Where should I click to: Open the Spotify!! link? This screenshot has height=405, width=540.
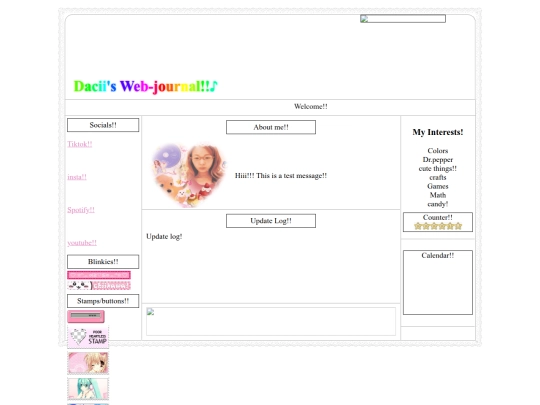[x=81, y=210]
